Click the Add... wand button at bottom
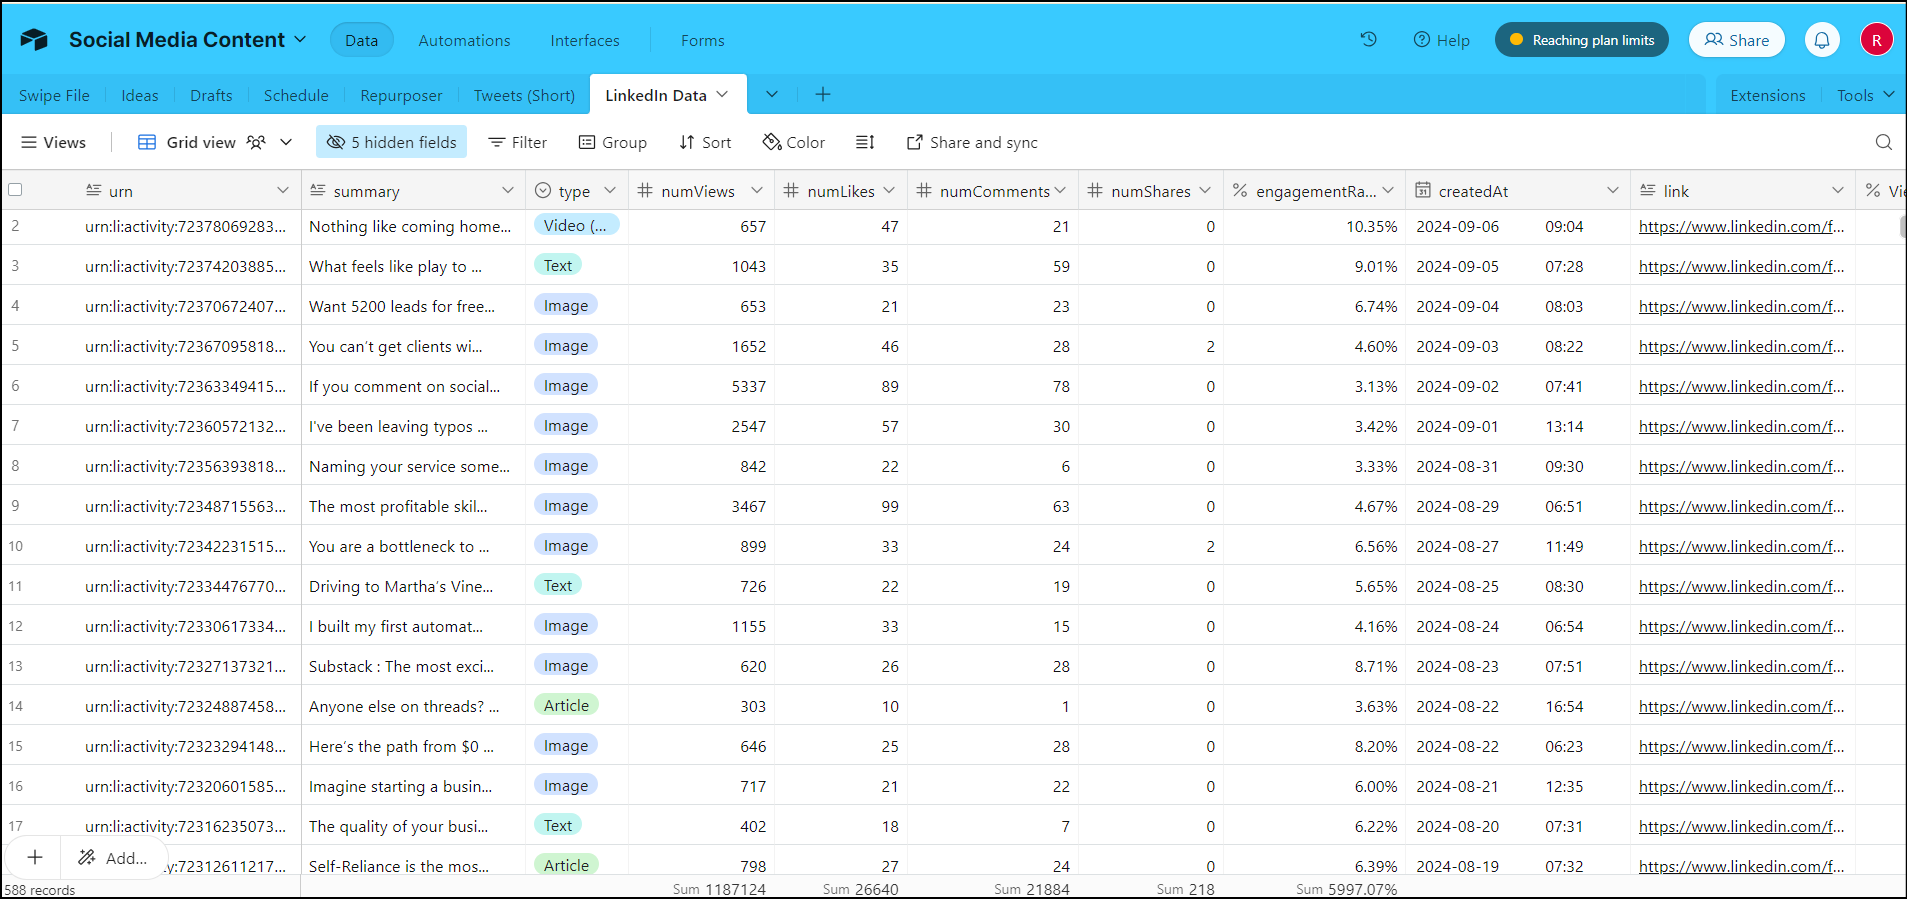The height and width of the screenshot is (899, 1907). 113,857
